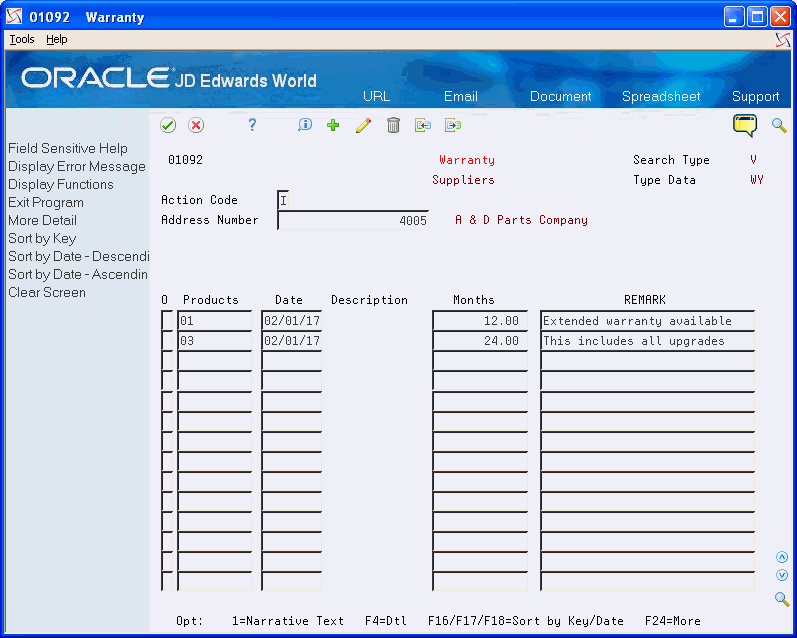Click the top-right magnifier icon
Screen dimensions: 797x638
779,125
